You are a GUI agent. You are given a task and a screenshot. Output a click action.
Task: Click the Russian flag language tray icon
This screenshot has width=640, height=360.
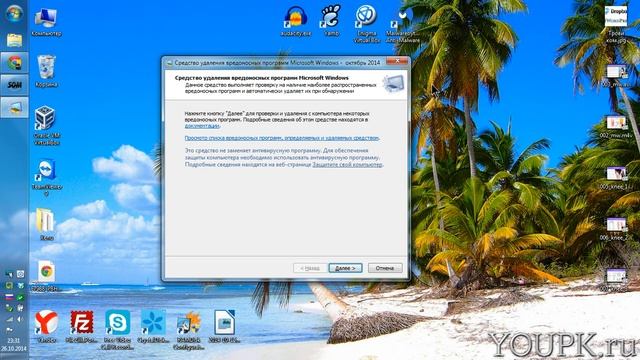9,297
